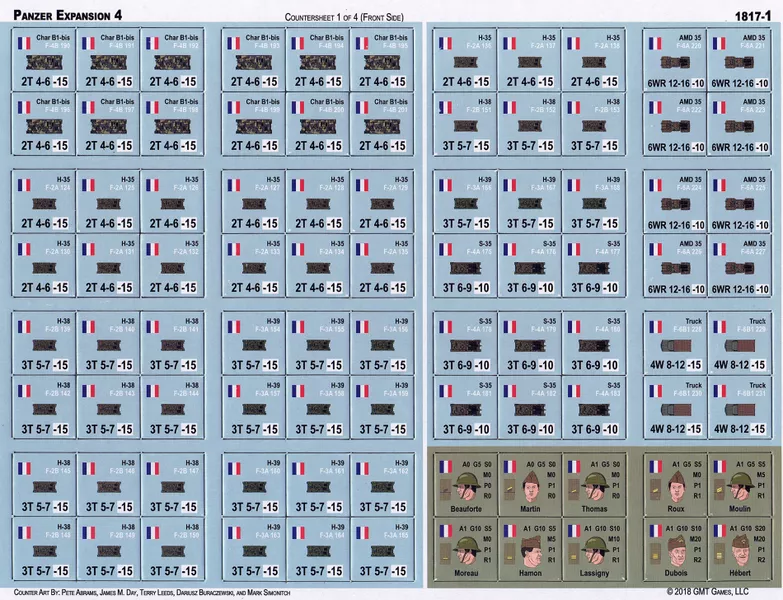Image resolution: width=783 pixels, height=600 pixels.
Task: Pick the Truck counter F-6B1 231
Action: (x=739, y=407)
